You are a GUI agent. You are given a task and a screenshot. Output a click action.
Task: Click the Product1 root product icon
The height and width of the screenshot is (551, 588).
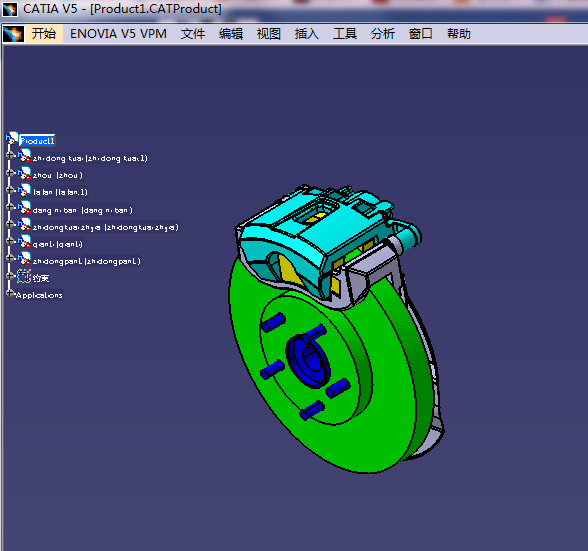[x=12, y=138]
